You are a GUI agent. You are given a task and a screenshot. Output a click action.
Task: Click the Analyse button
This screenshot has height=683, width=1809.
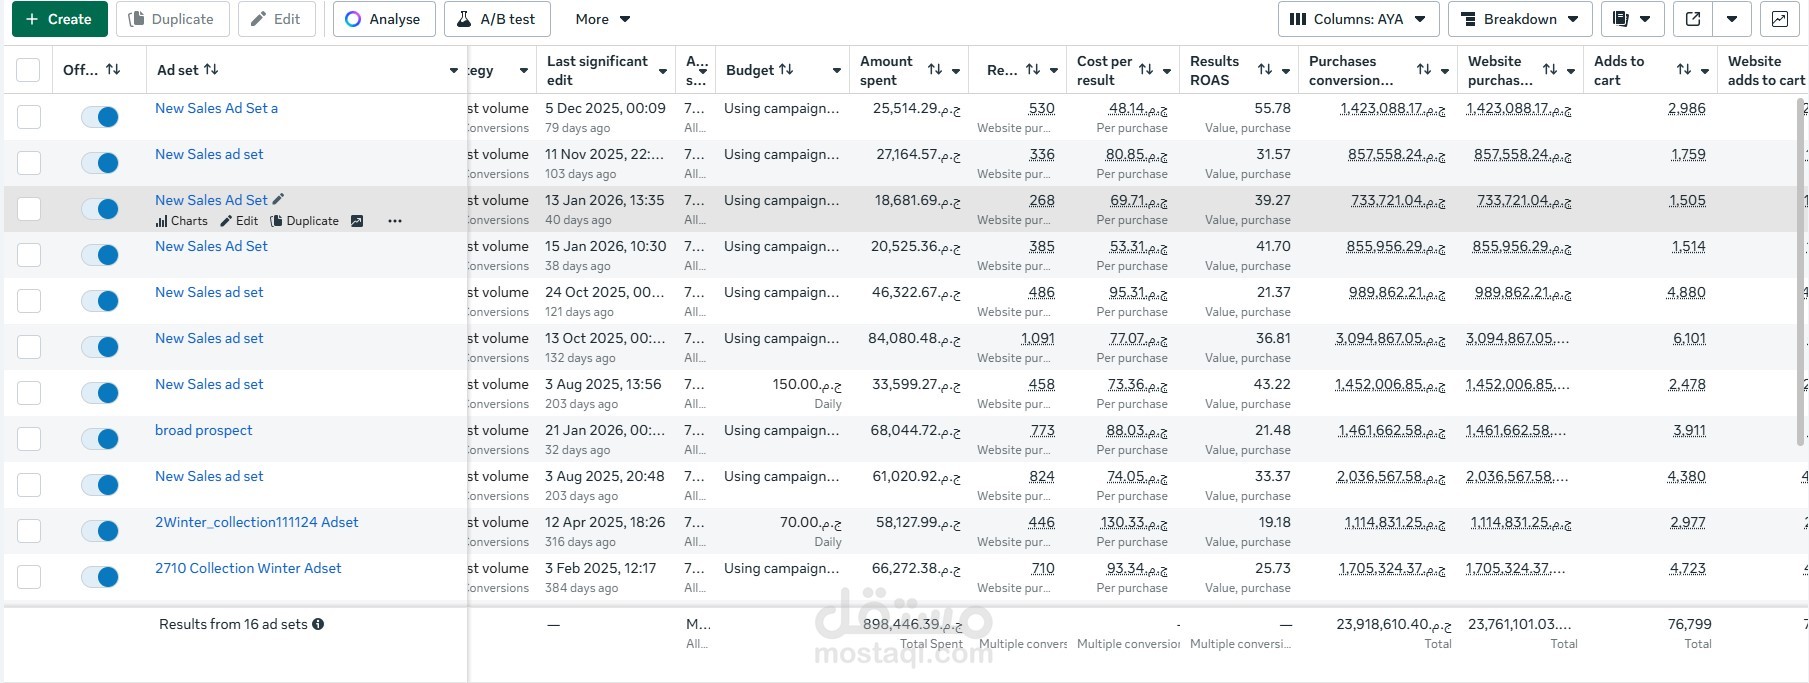383,19
